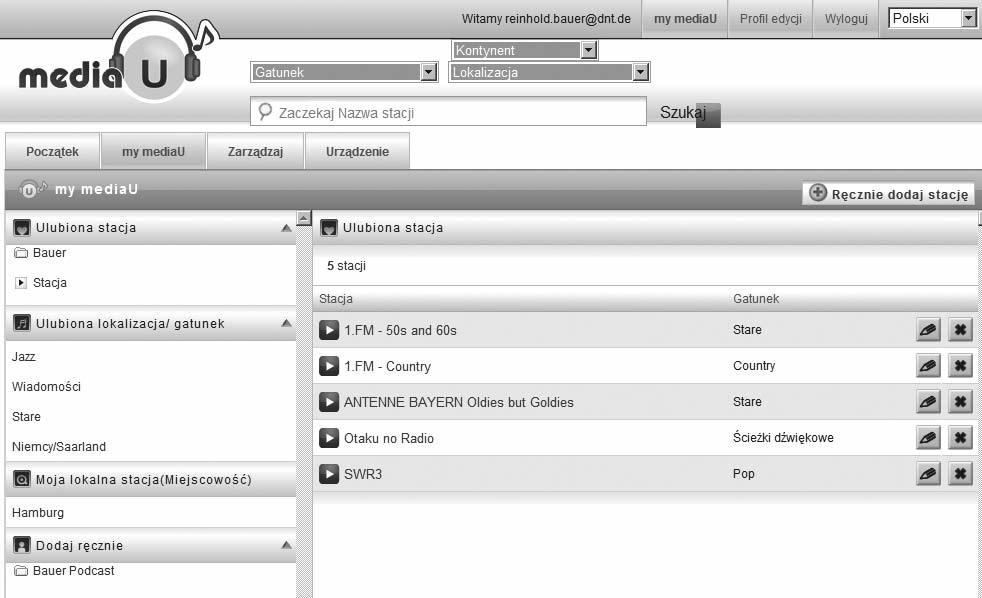Click the 5 stacji count text
The height and width of the screenshot is (598, 982).
[x=346, y=266]
